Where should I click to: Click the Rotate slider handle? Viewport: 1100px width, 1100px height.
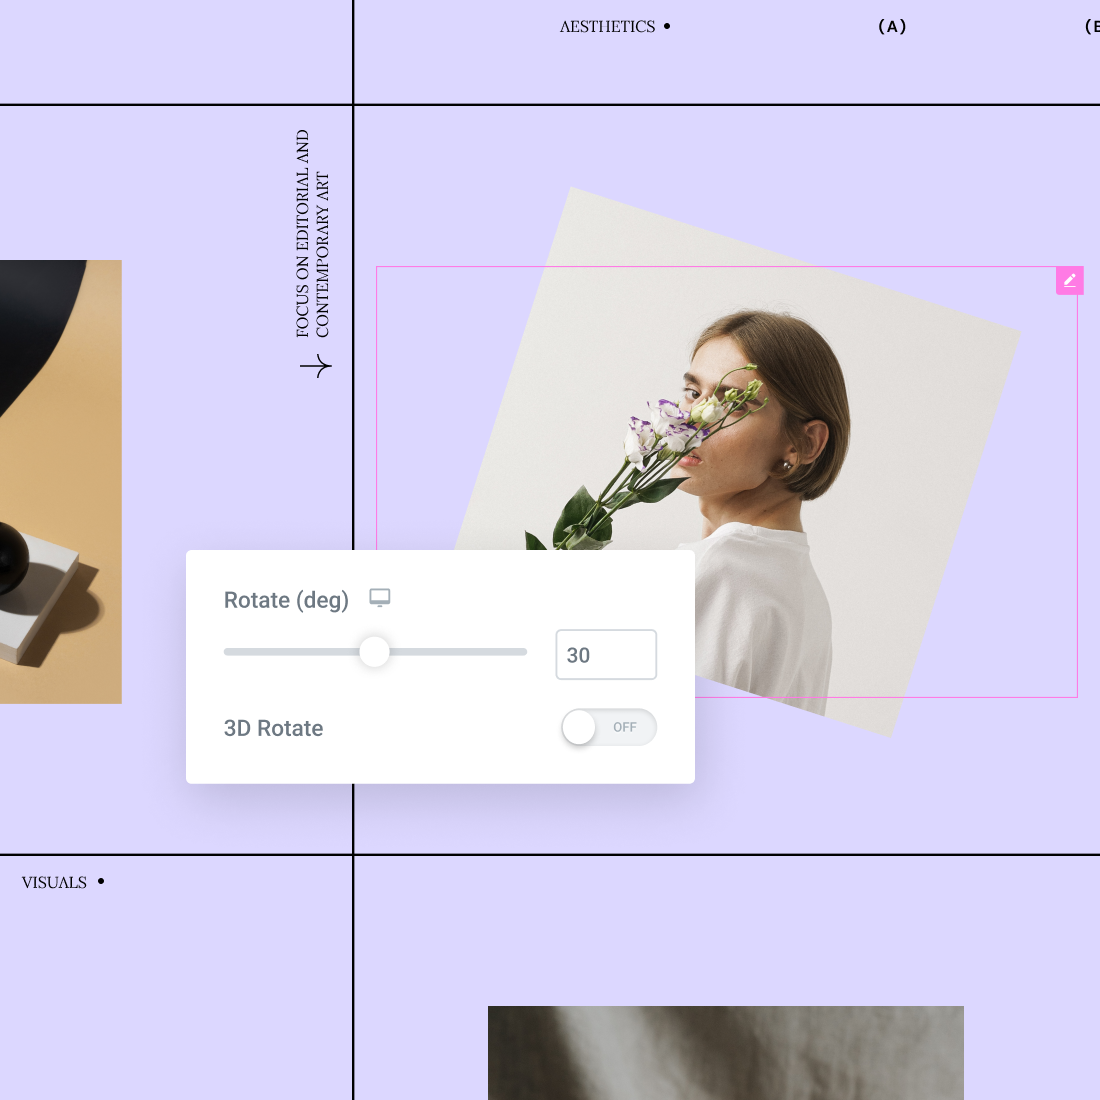pyautogui.click(x=374, y=652)
